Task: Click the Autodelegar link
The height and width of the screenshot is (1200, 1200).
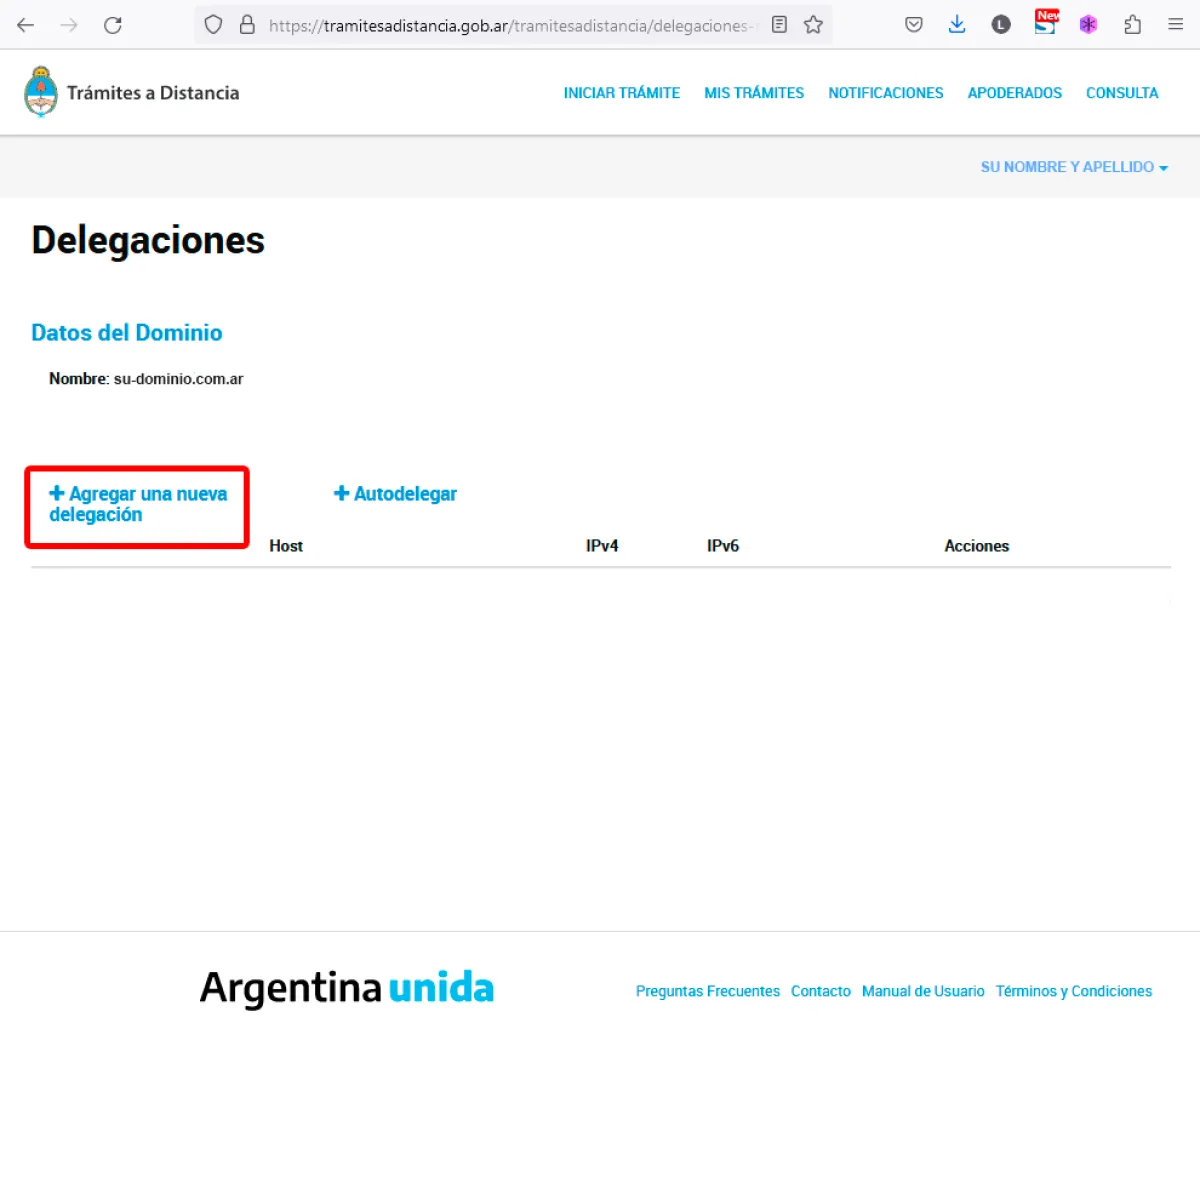Action: [x=395, y=494]
